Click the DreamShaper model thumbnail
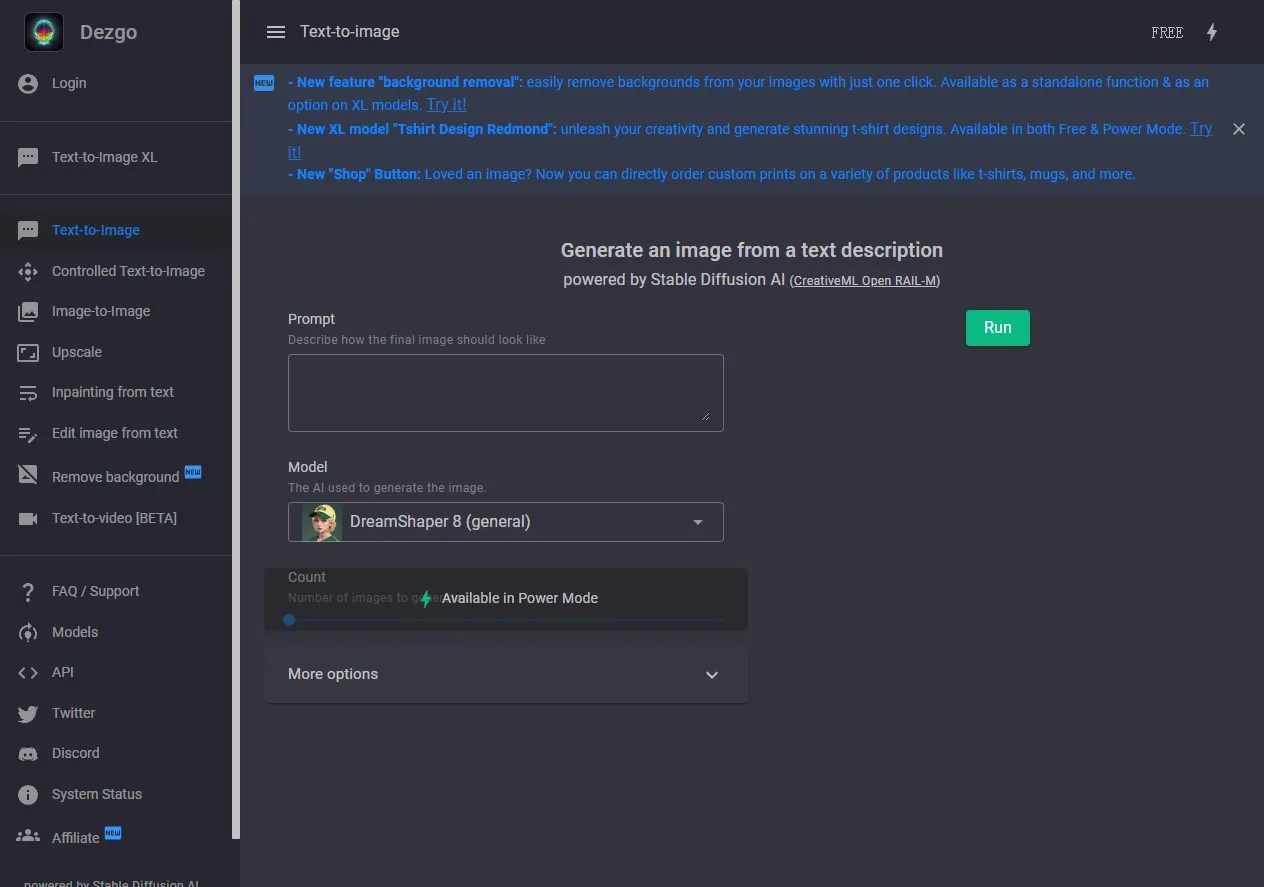The width and height of the screenshot is (1264, 887). pos(322,522)
